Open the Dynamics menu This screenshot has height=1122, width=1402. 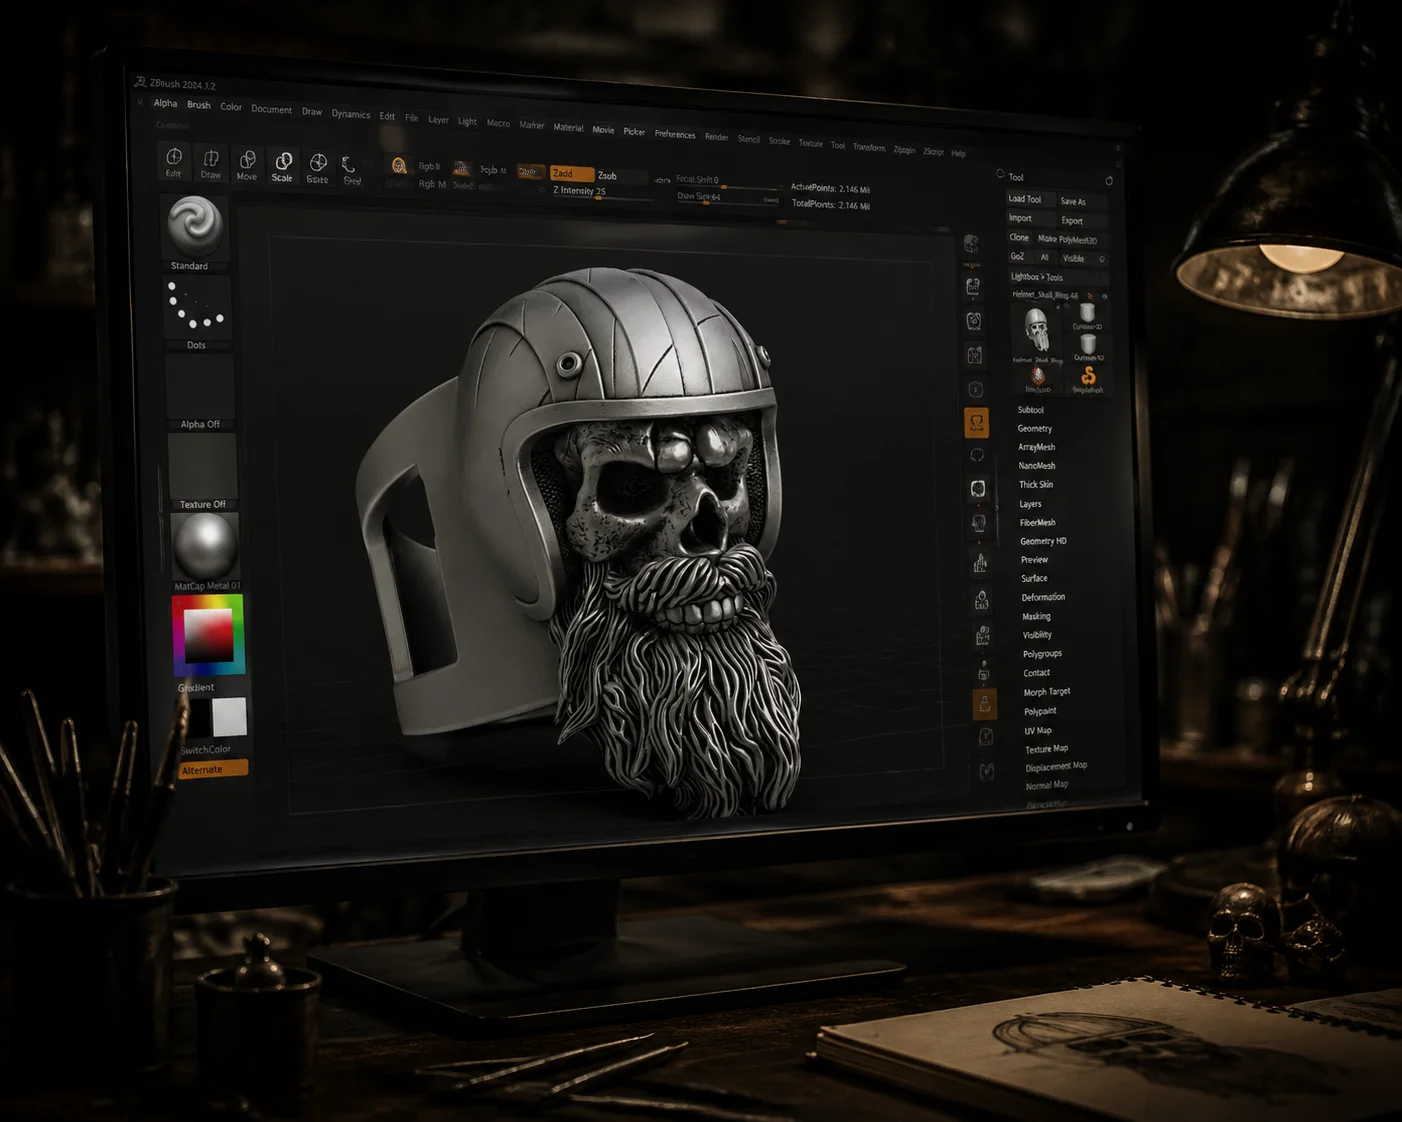pos(351,114)
